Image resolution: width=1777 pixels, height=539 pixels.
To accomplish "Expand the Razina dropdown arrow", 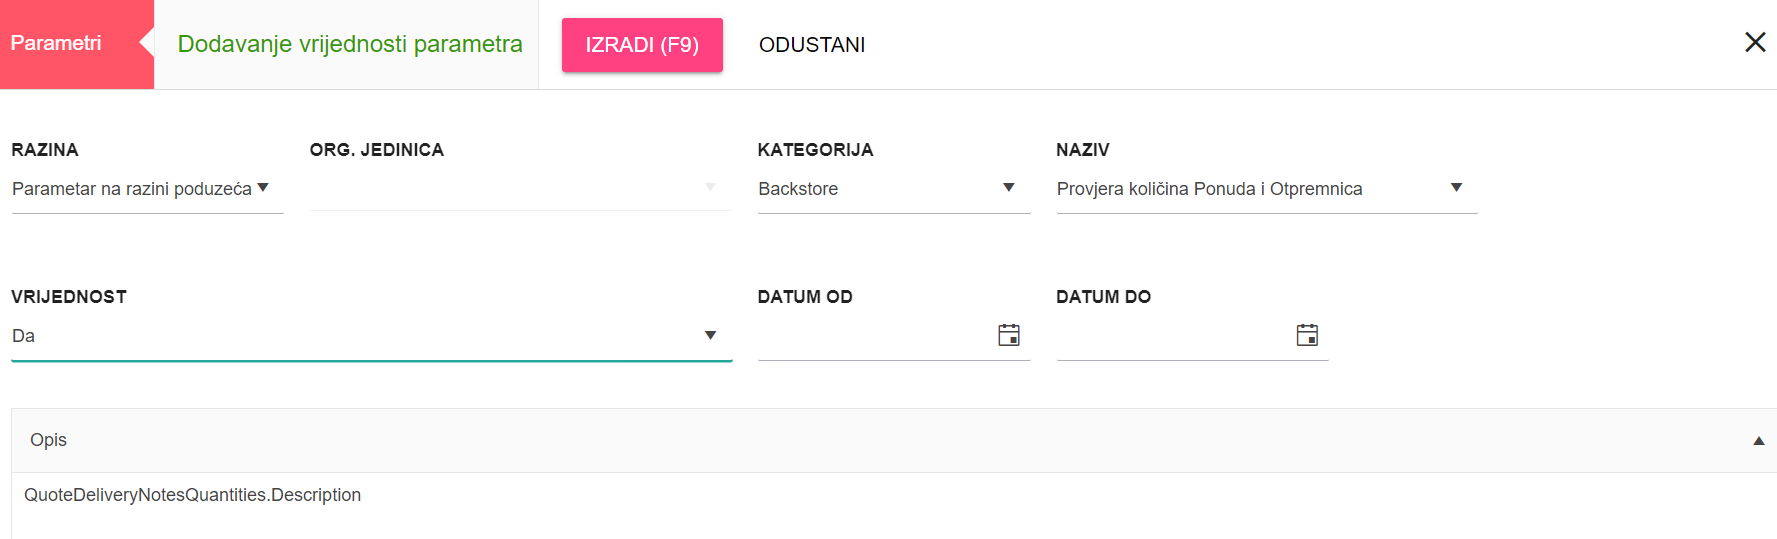I will [263, 188].
